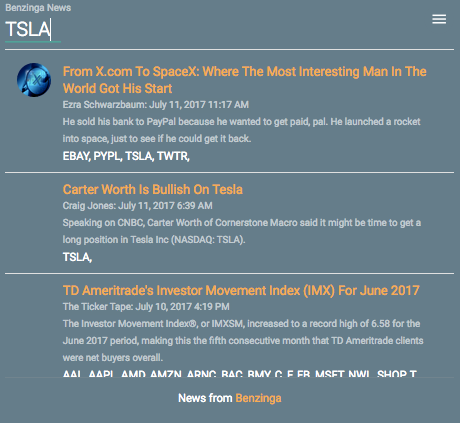Image resolution: width=460 pixels, height=423 pixels.
Task: Click the X.com article round thumbnail
Action: [34, 80]
